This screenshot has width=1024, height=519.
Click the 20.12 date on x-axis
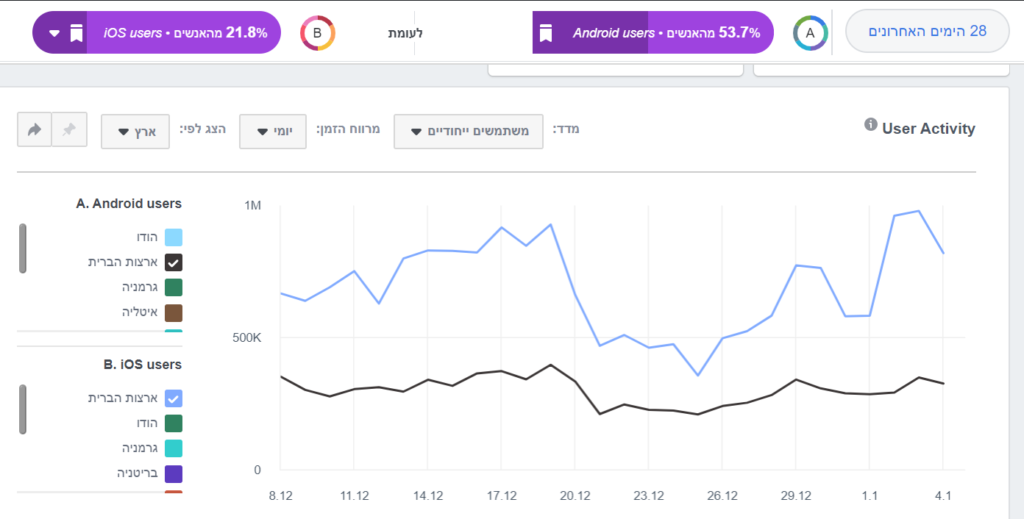(x=575, y=495)
